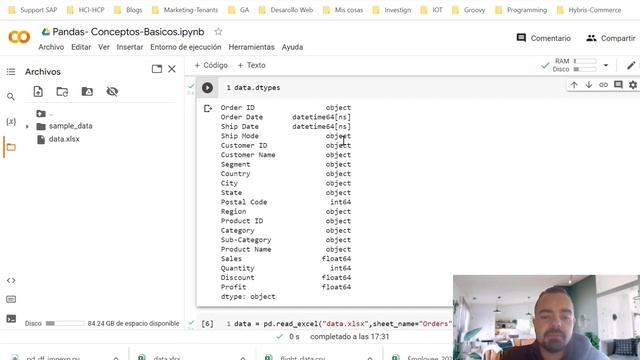Screen dimensions: 640x360
Task: Refresh the Archivos file list
Action: point(62,91)
